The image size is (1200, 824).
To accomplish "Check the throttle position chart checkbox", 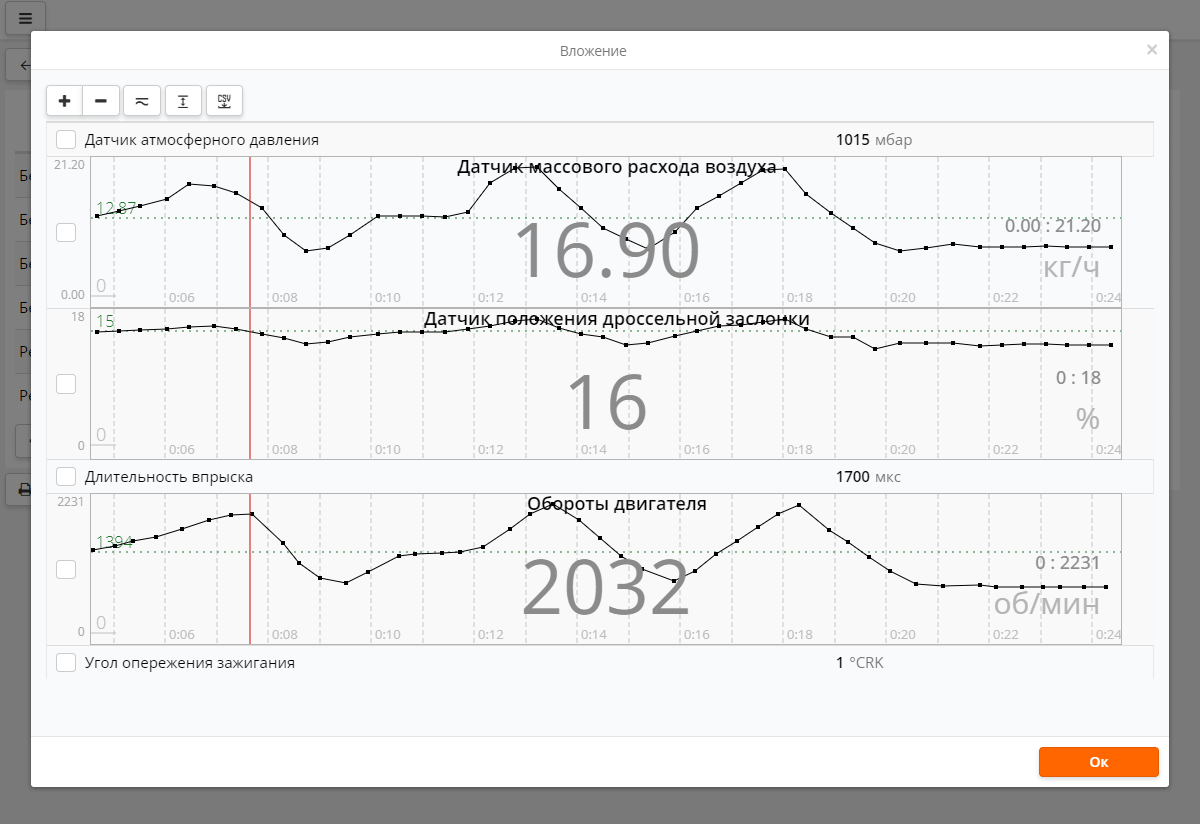I will [x=66, y=384].
